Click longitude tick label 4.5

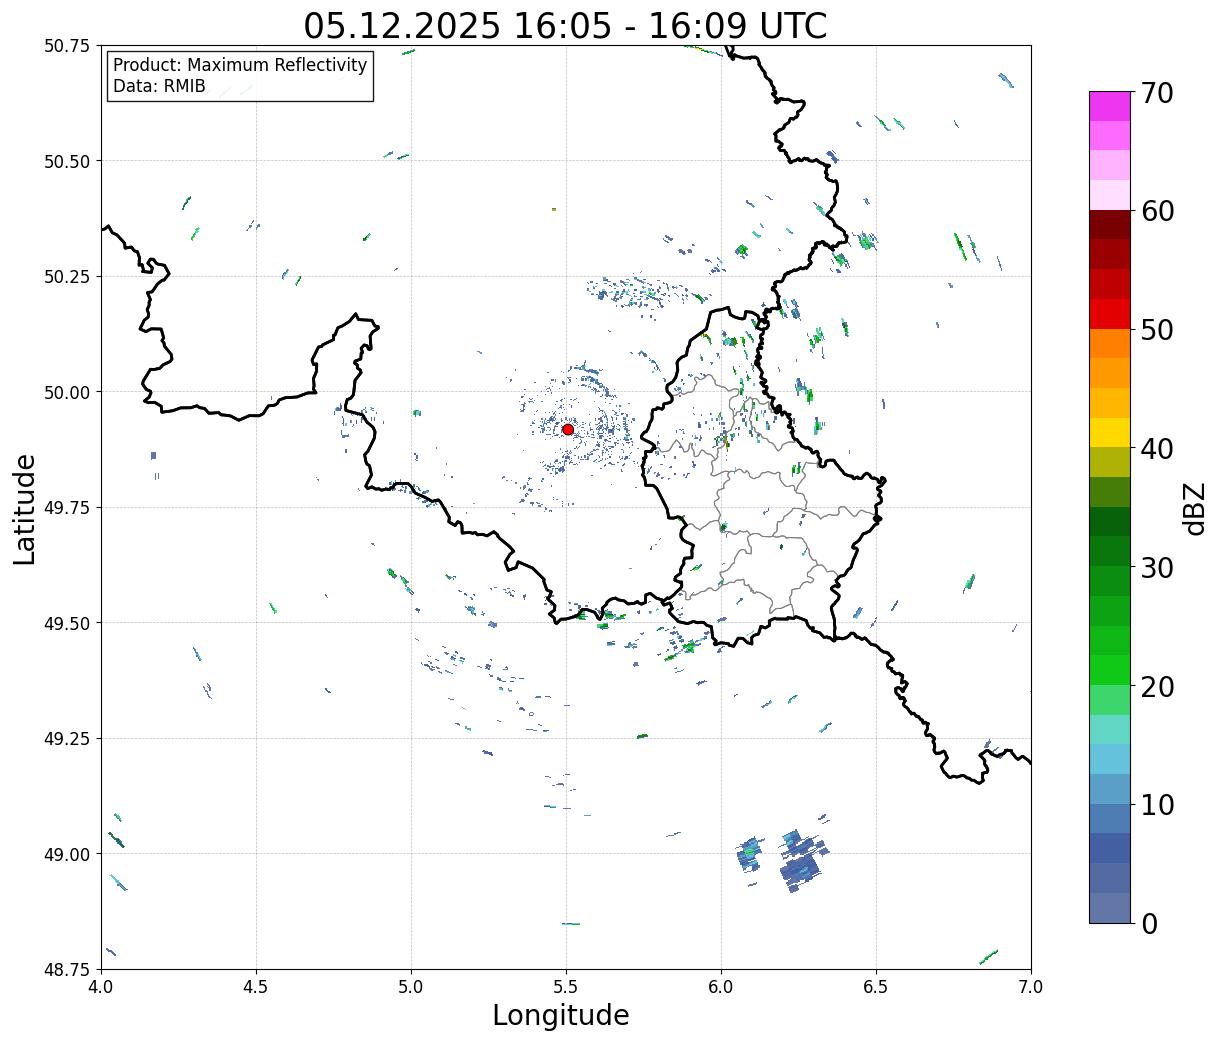[256, 986]
